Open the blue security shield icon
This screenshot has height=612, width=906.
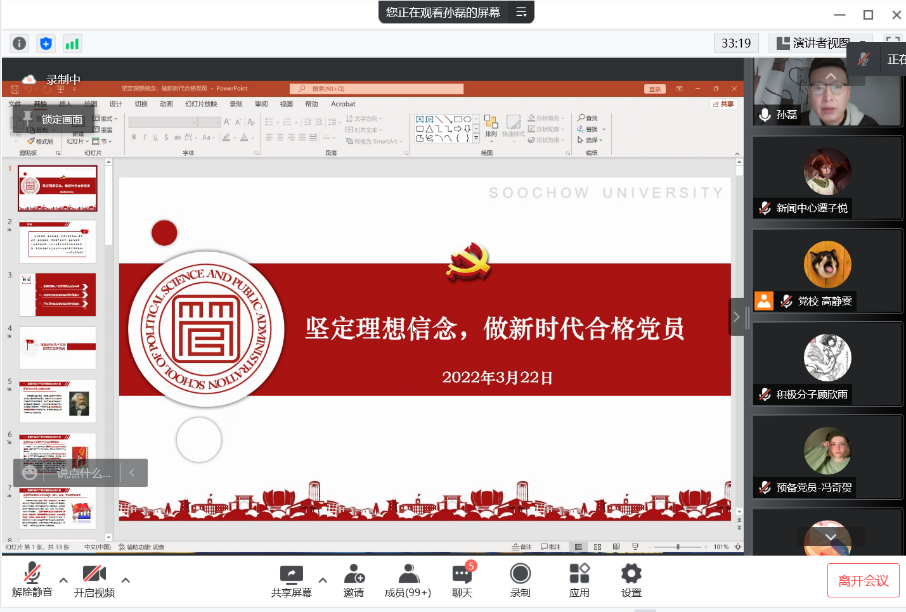coord(45,43)
